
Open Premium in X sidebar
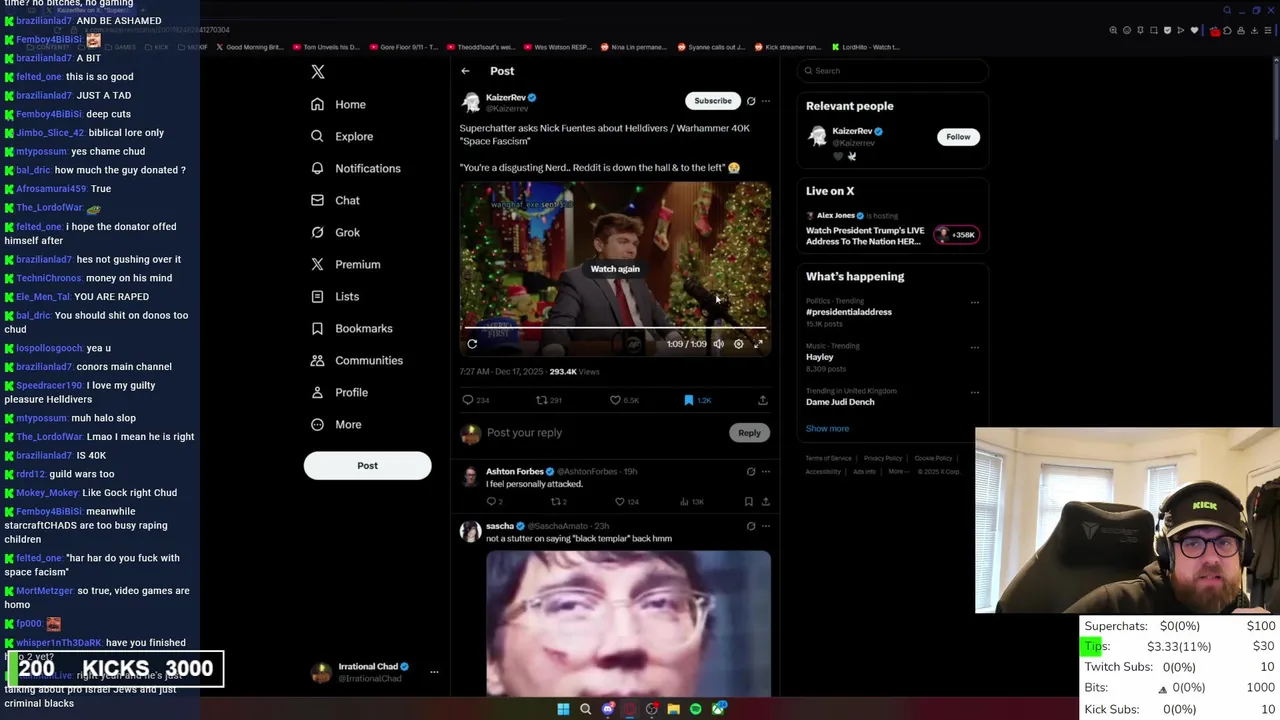(x=345, y=264)
